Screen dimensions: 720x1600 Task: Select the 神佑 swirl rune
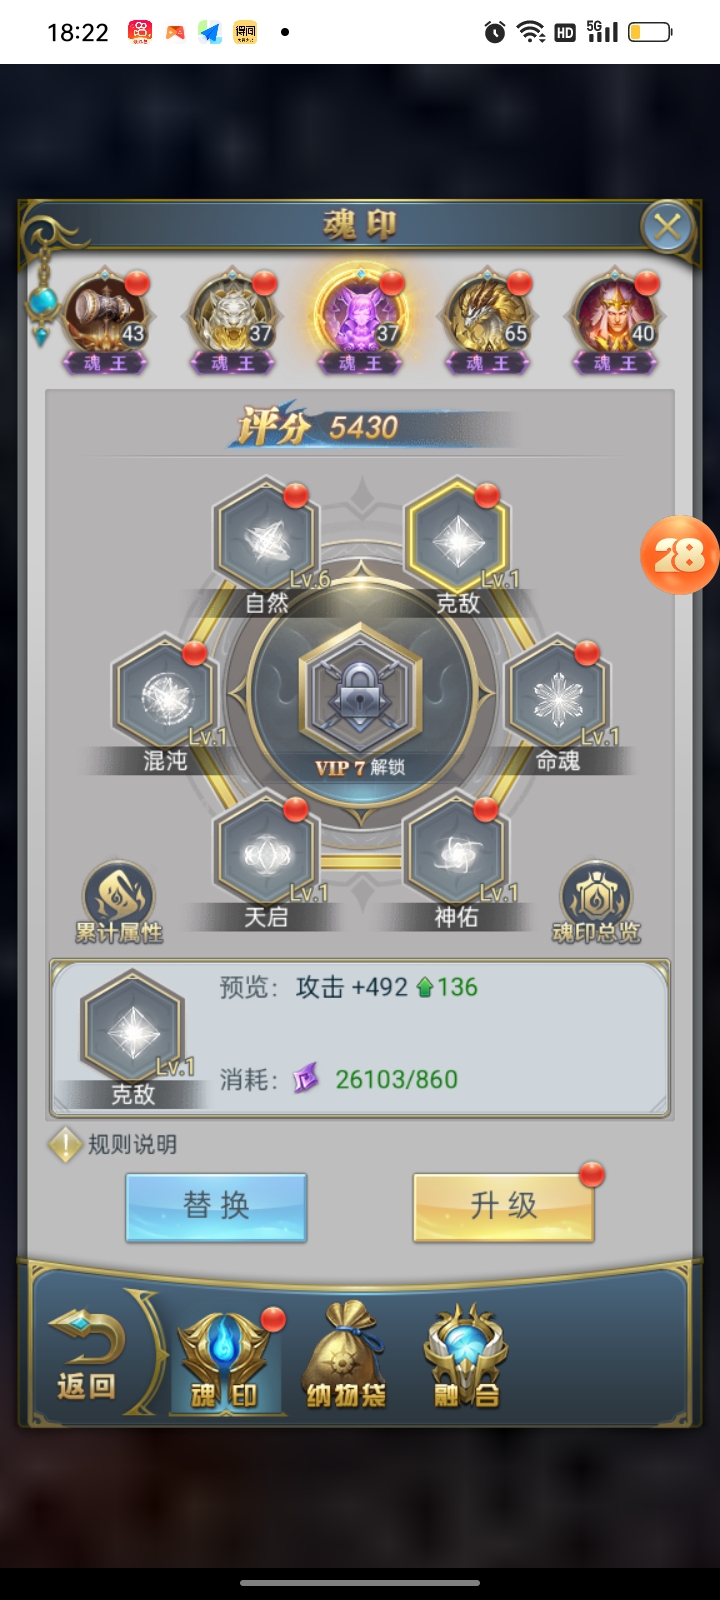click(x=457, y=856)
